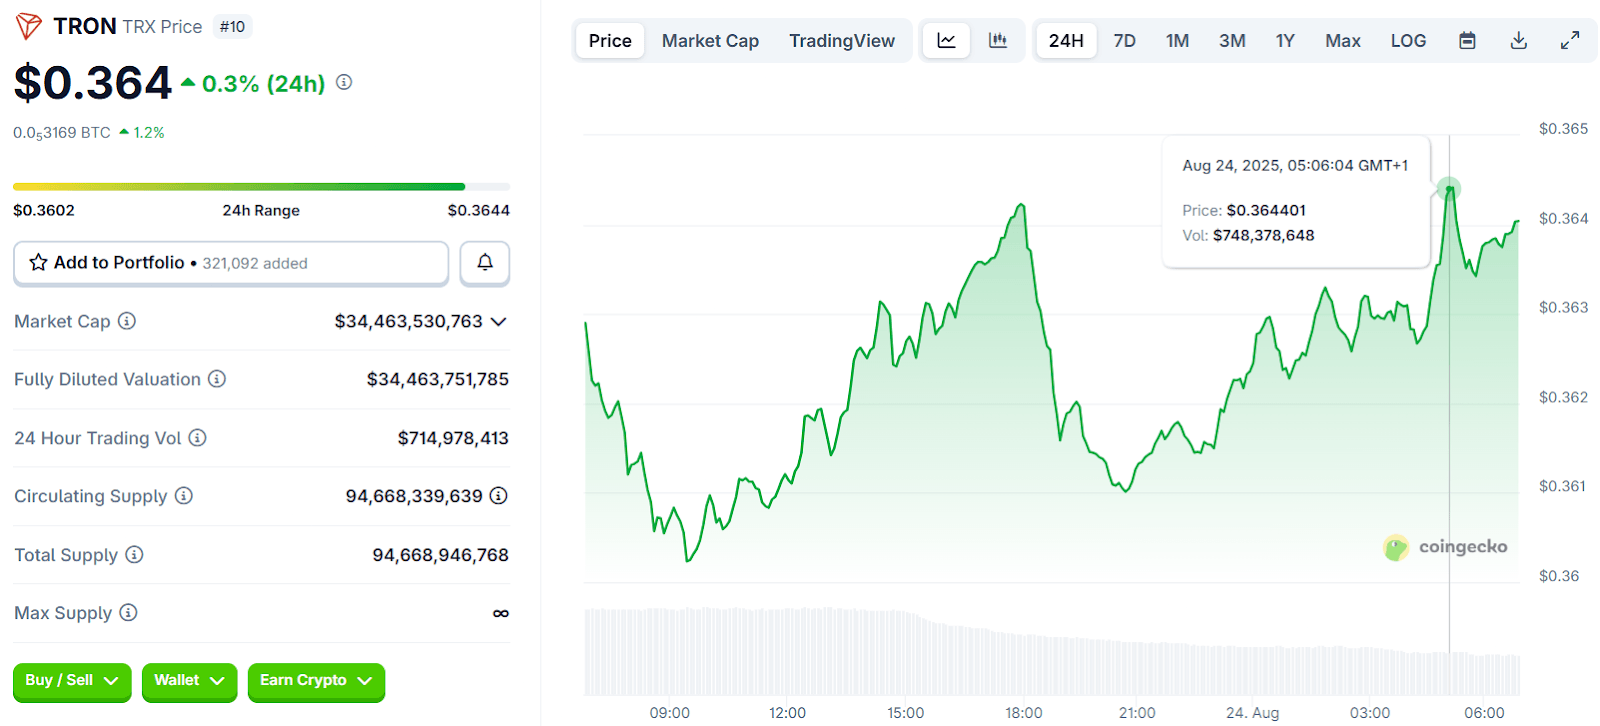The width and height of the screenshot is (1600, 726).
Task: Click the $0.36 y-axis label
Action: pyautogui.click(x=1559, y=576)
